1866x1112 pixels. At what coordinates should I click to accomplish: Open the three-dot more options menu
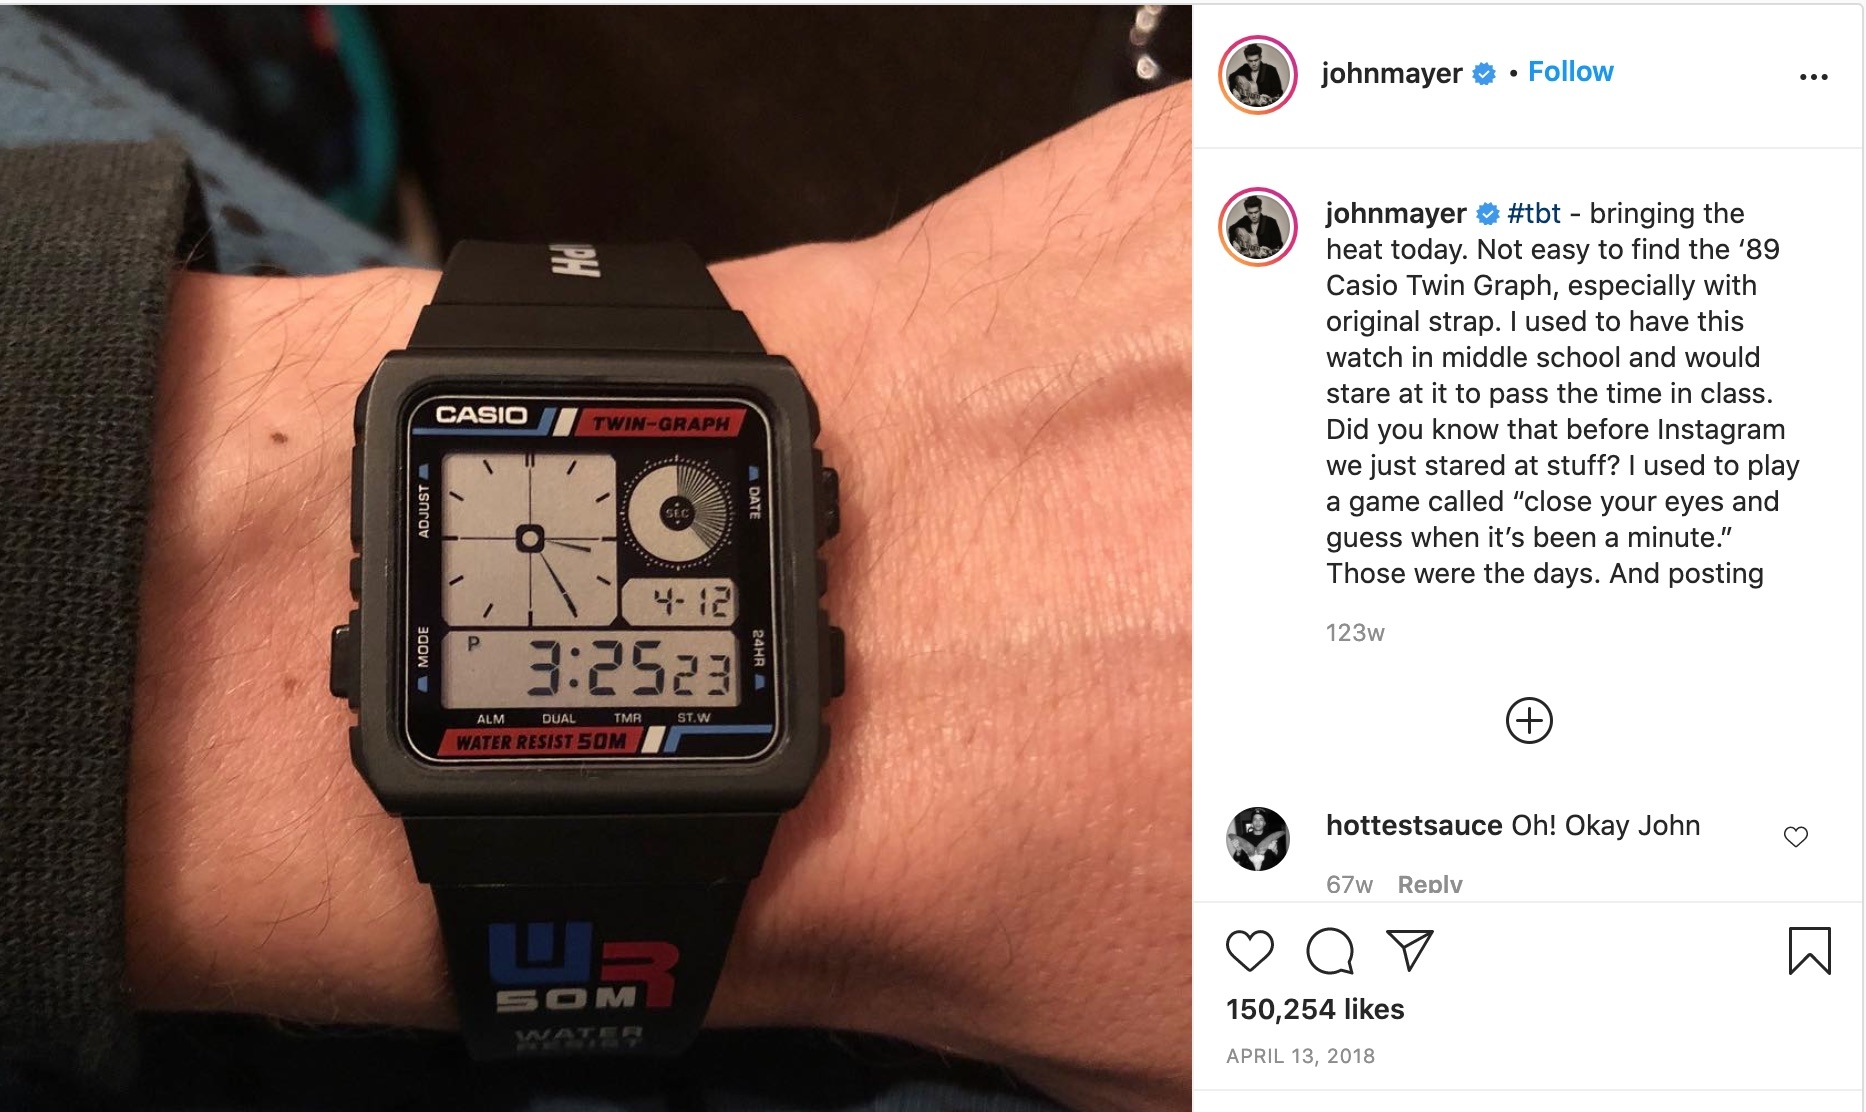pyautogui.click(x=1813, y=77)
